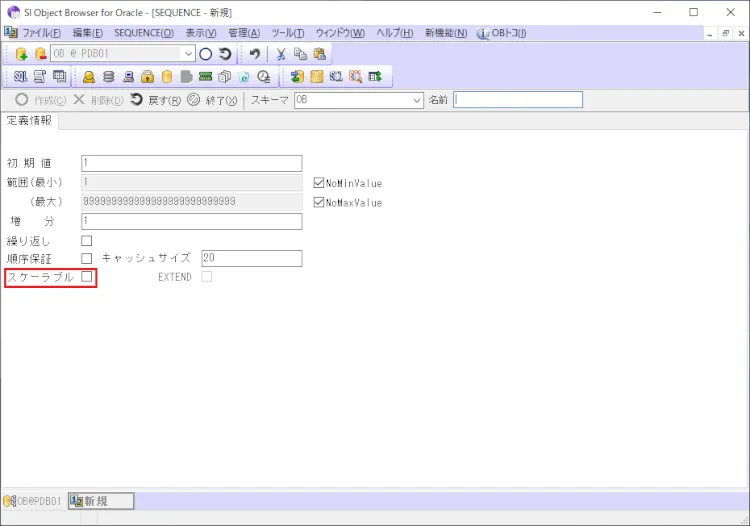Click the table with green arrows icon
Screen dimensions: 750x526
(375, 77)
